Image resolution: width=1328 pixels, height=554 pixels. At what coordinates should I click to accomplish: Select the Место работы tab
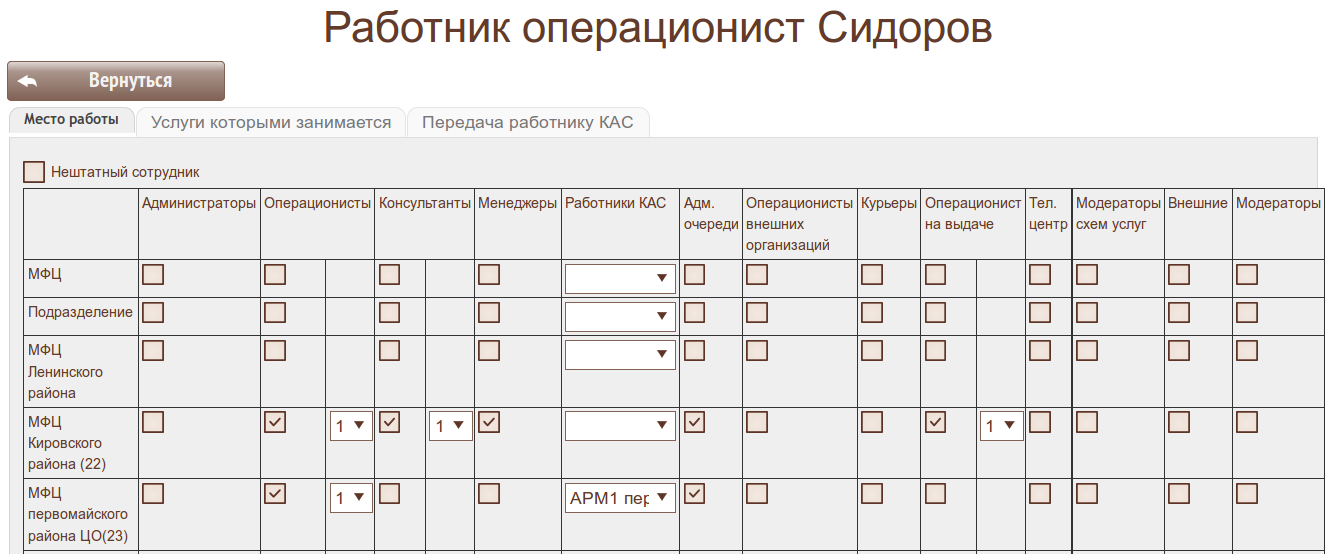[x=71, y=120]
